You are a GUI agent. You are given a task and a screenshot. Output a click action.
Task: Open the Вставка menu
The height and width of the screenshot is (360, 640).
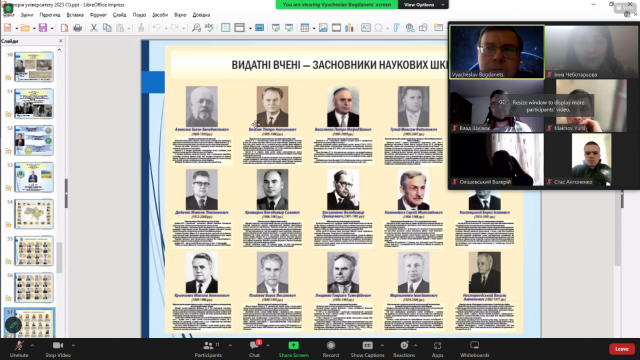click(x=75, y=15)
